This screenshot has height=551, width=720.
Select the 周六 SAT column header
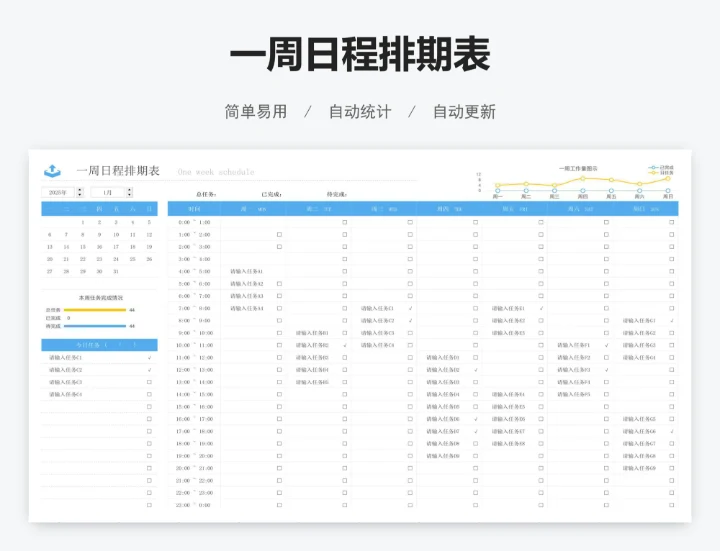[x=580, y=209]
